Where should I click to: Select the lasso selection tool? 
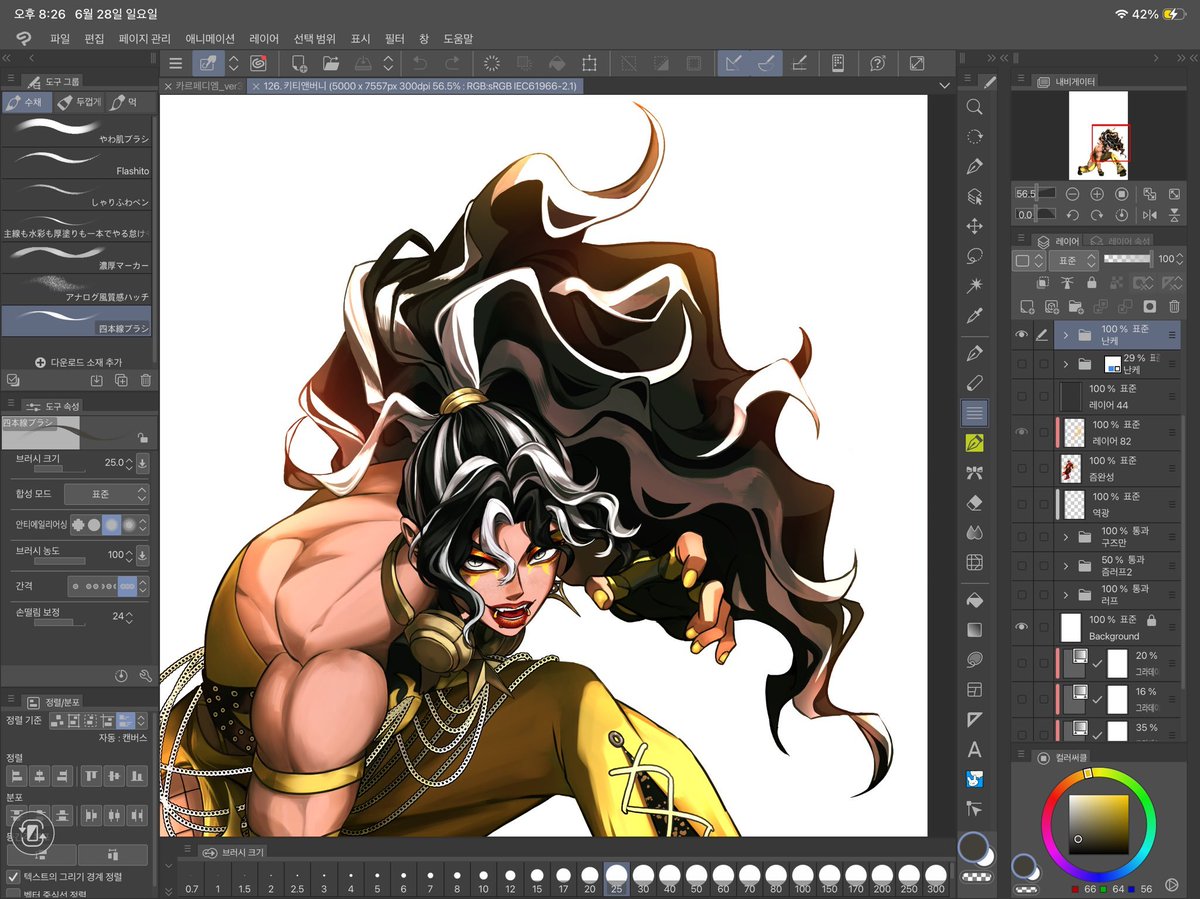[x=974, y=257]
